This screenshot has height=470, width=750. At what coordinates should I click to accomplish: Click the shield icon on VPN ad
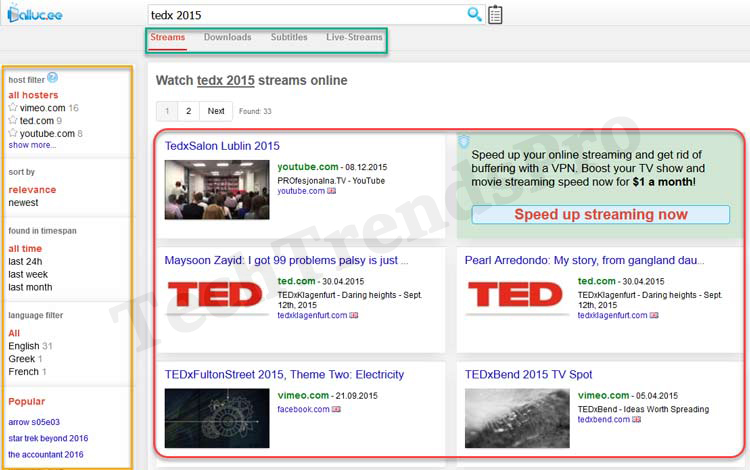tap(463, 141)
